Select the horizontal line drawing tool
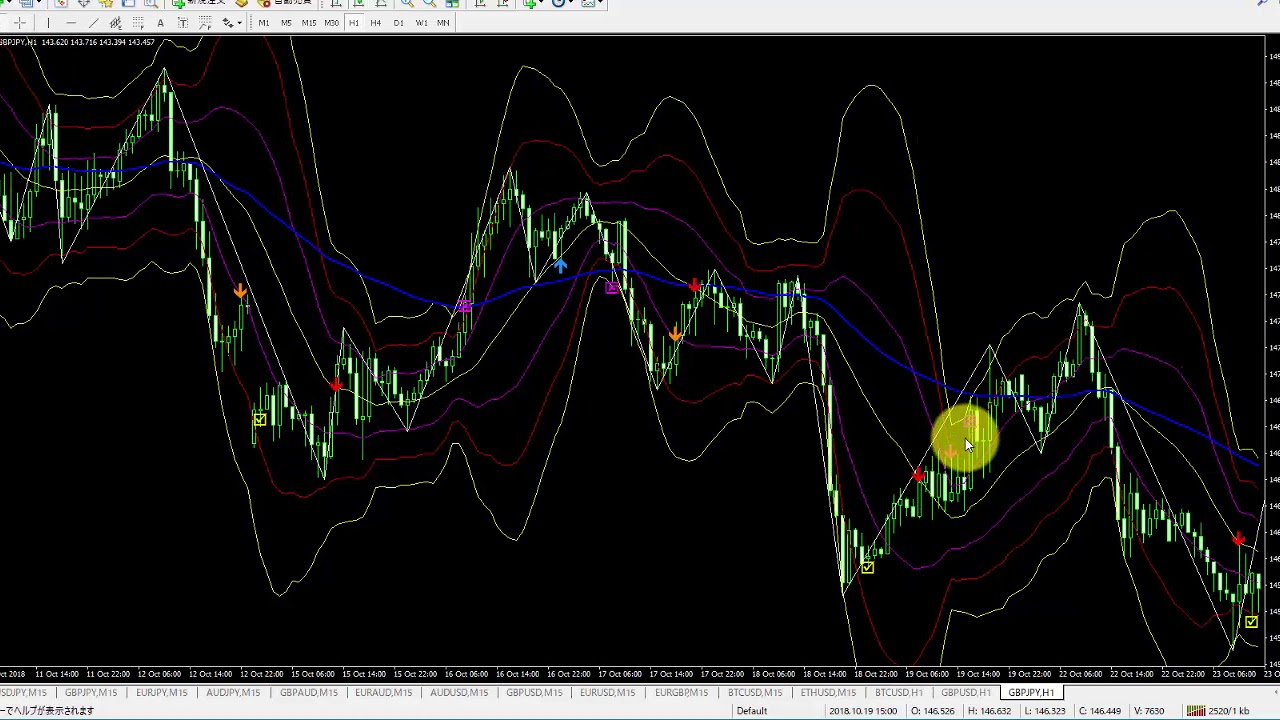This screenshot has height=720, width=1280. click(70, 23)
